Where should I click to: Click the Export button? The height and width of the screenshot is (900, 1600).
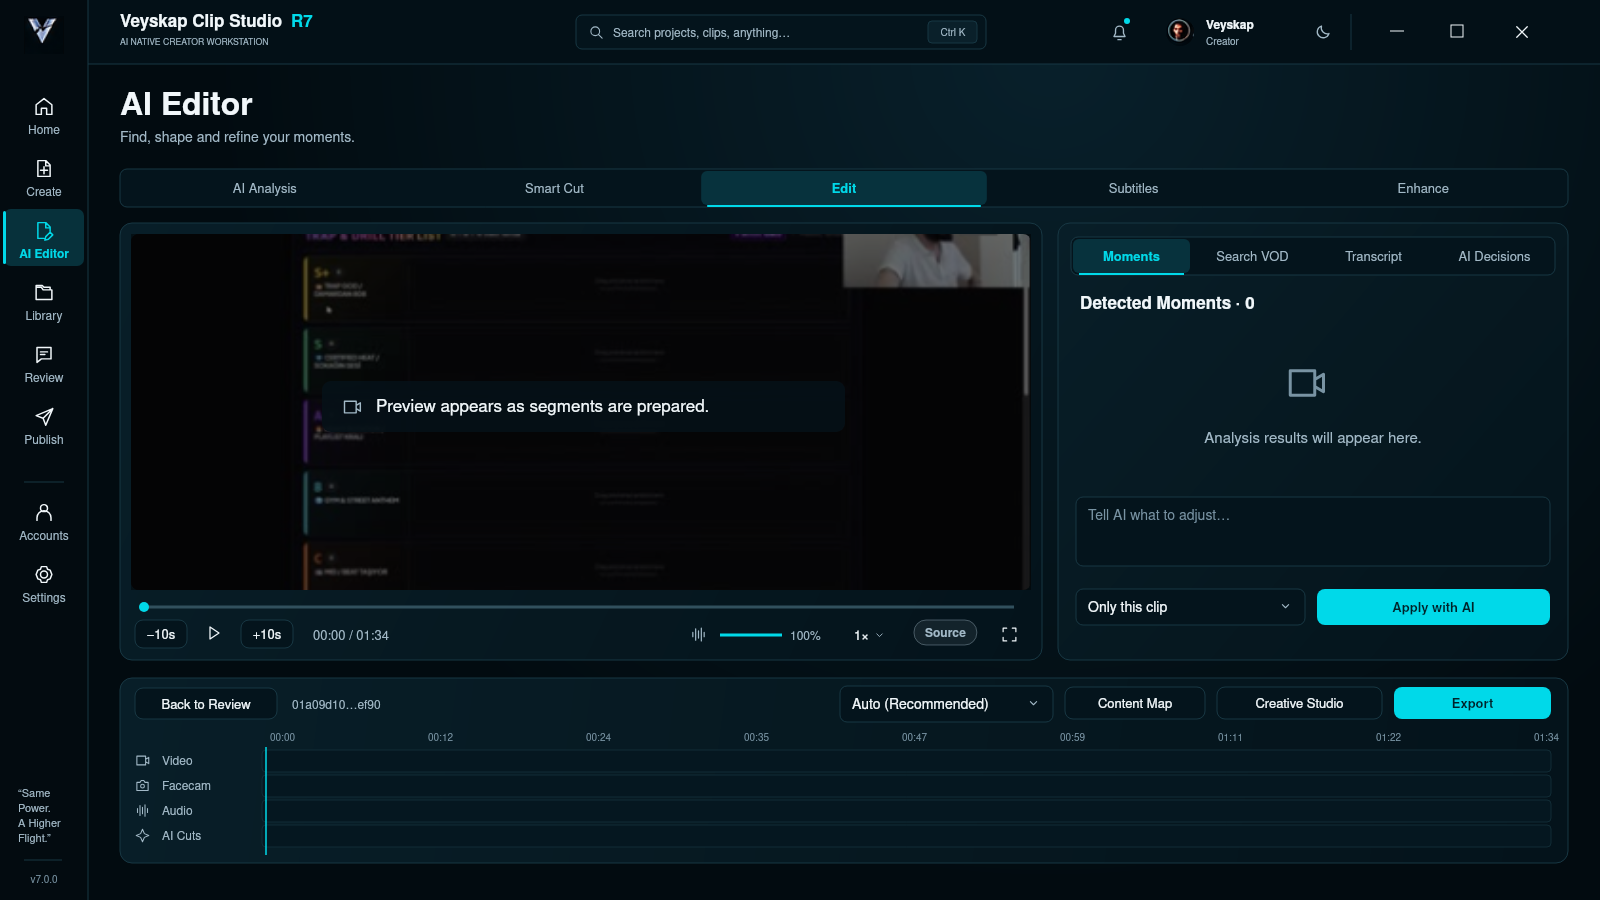[1472, 703]
